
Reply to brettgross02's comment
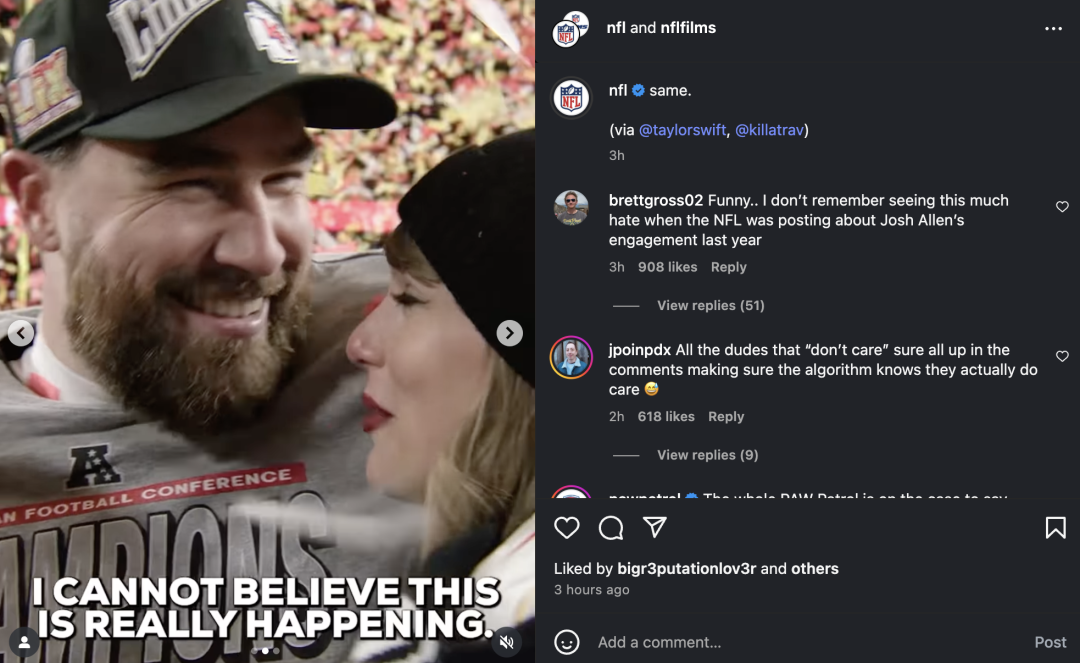pyautogui.click(x=728, y=267)
